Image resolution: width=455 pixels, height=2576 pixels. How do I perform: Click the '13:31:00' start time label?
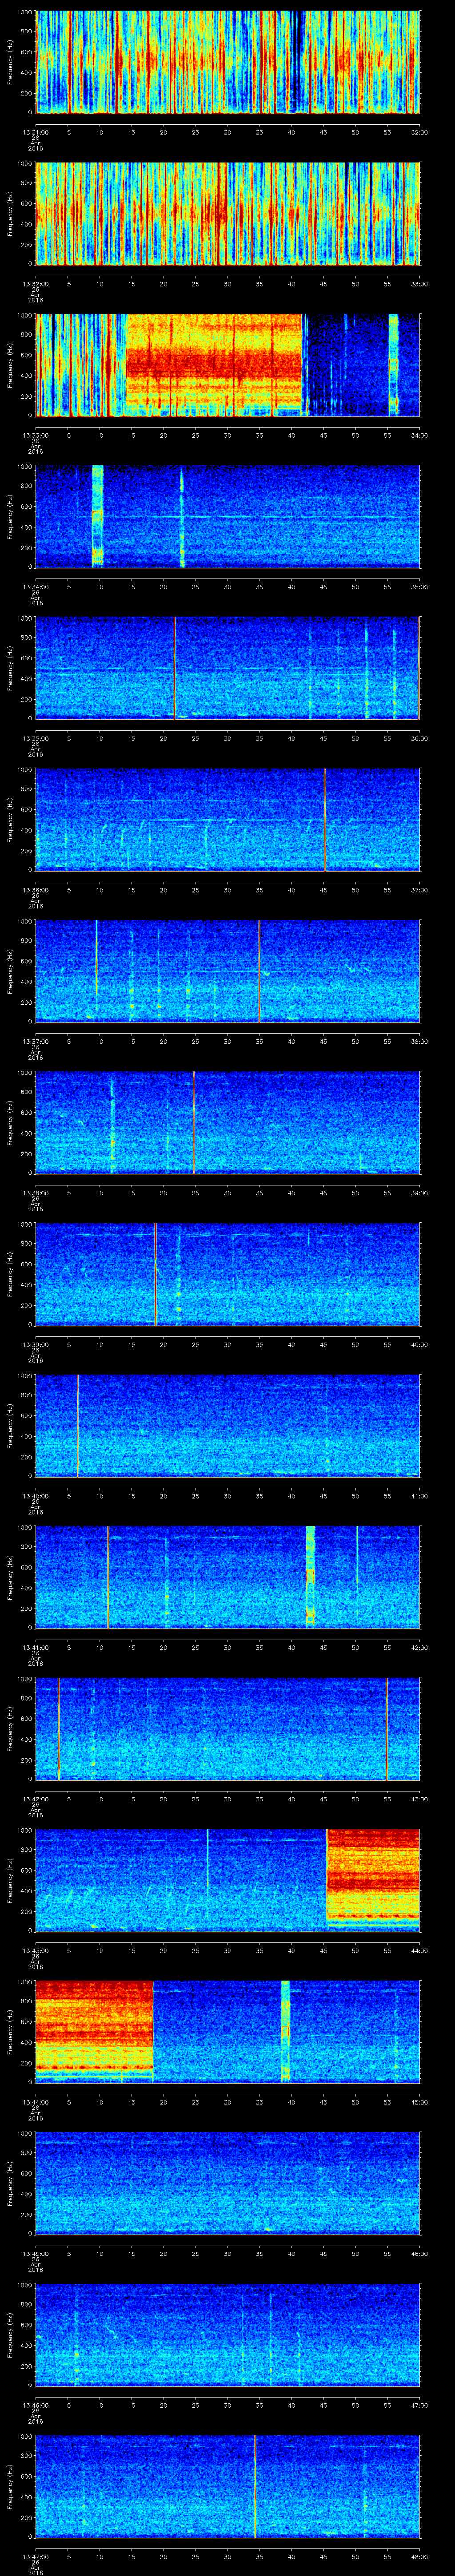35,132
